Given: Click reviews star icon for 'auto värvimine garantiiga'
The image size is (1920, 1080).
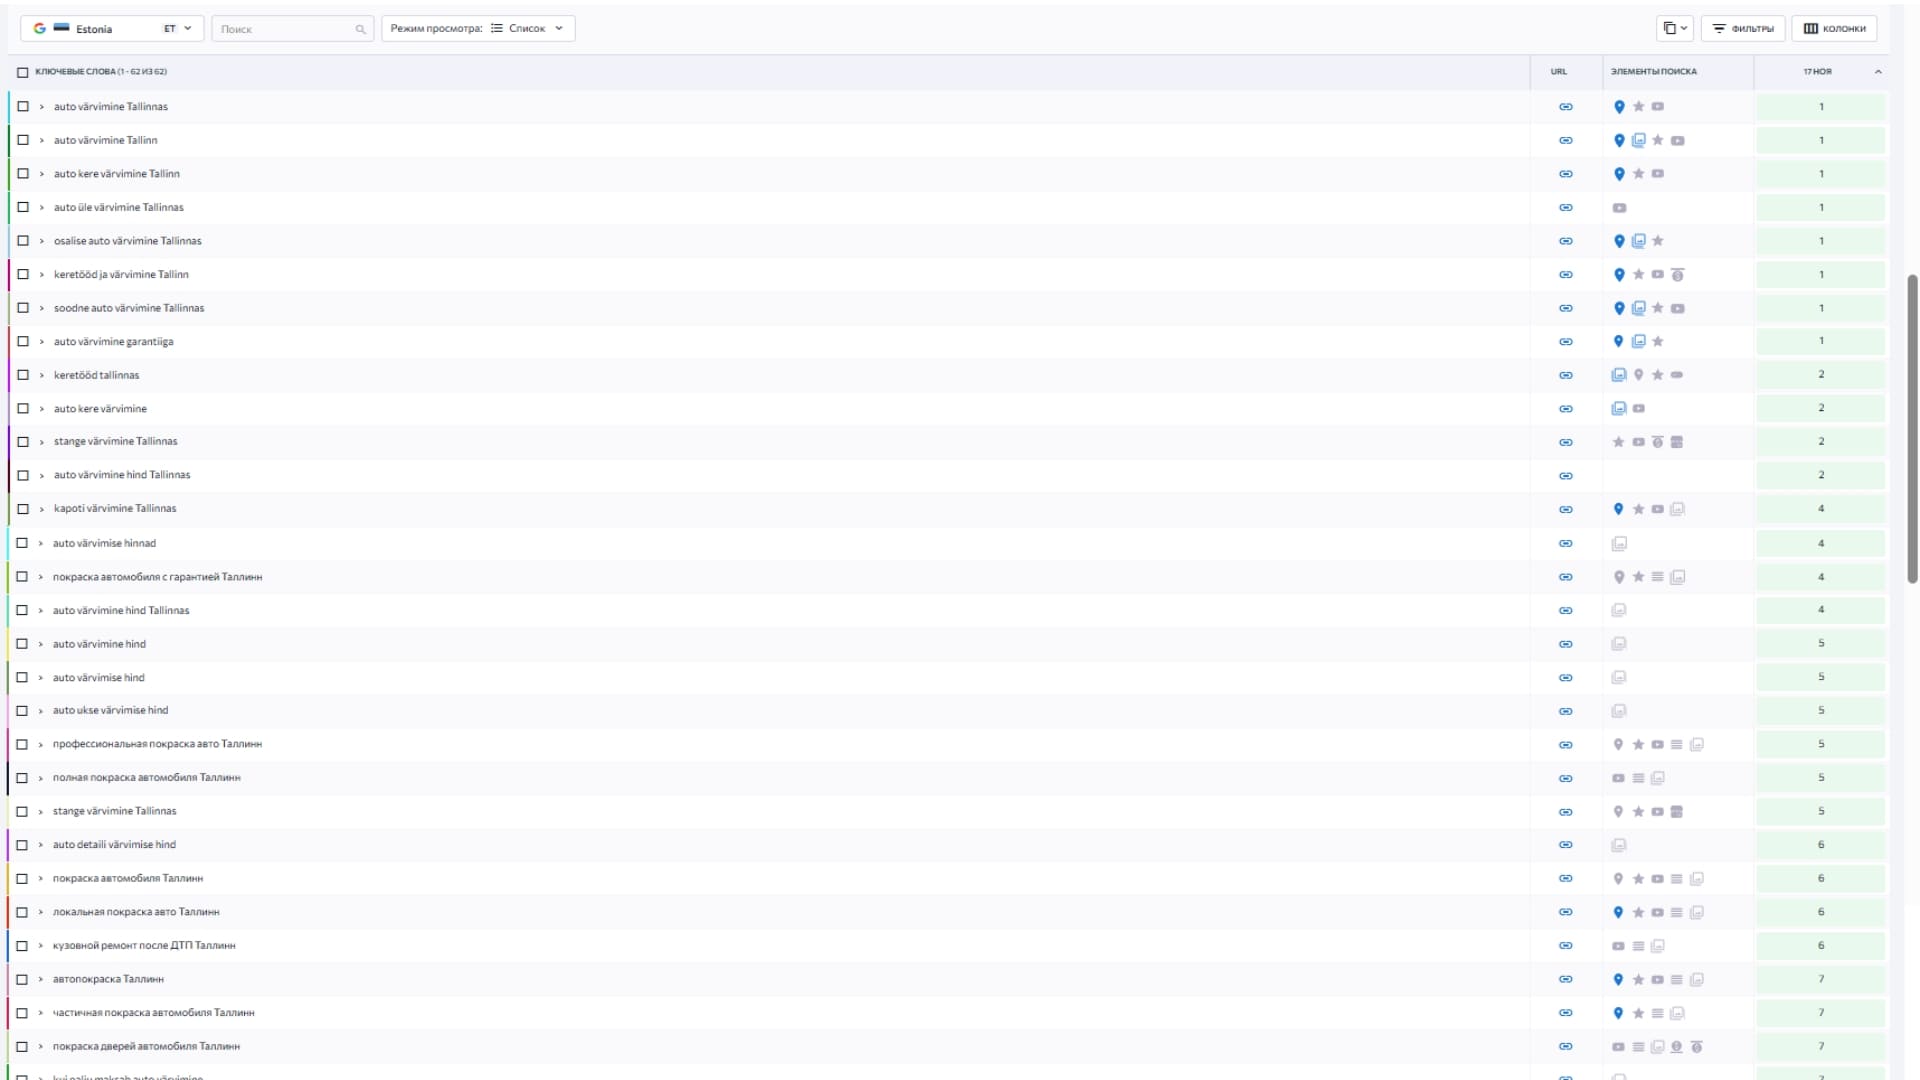Looking at the screenshot, I should (1657, 342).
